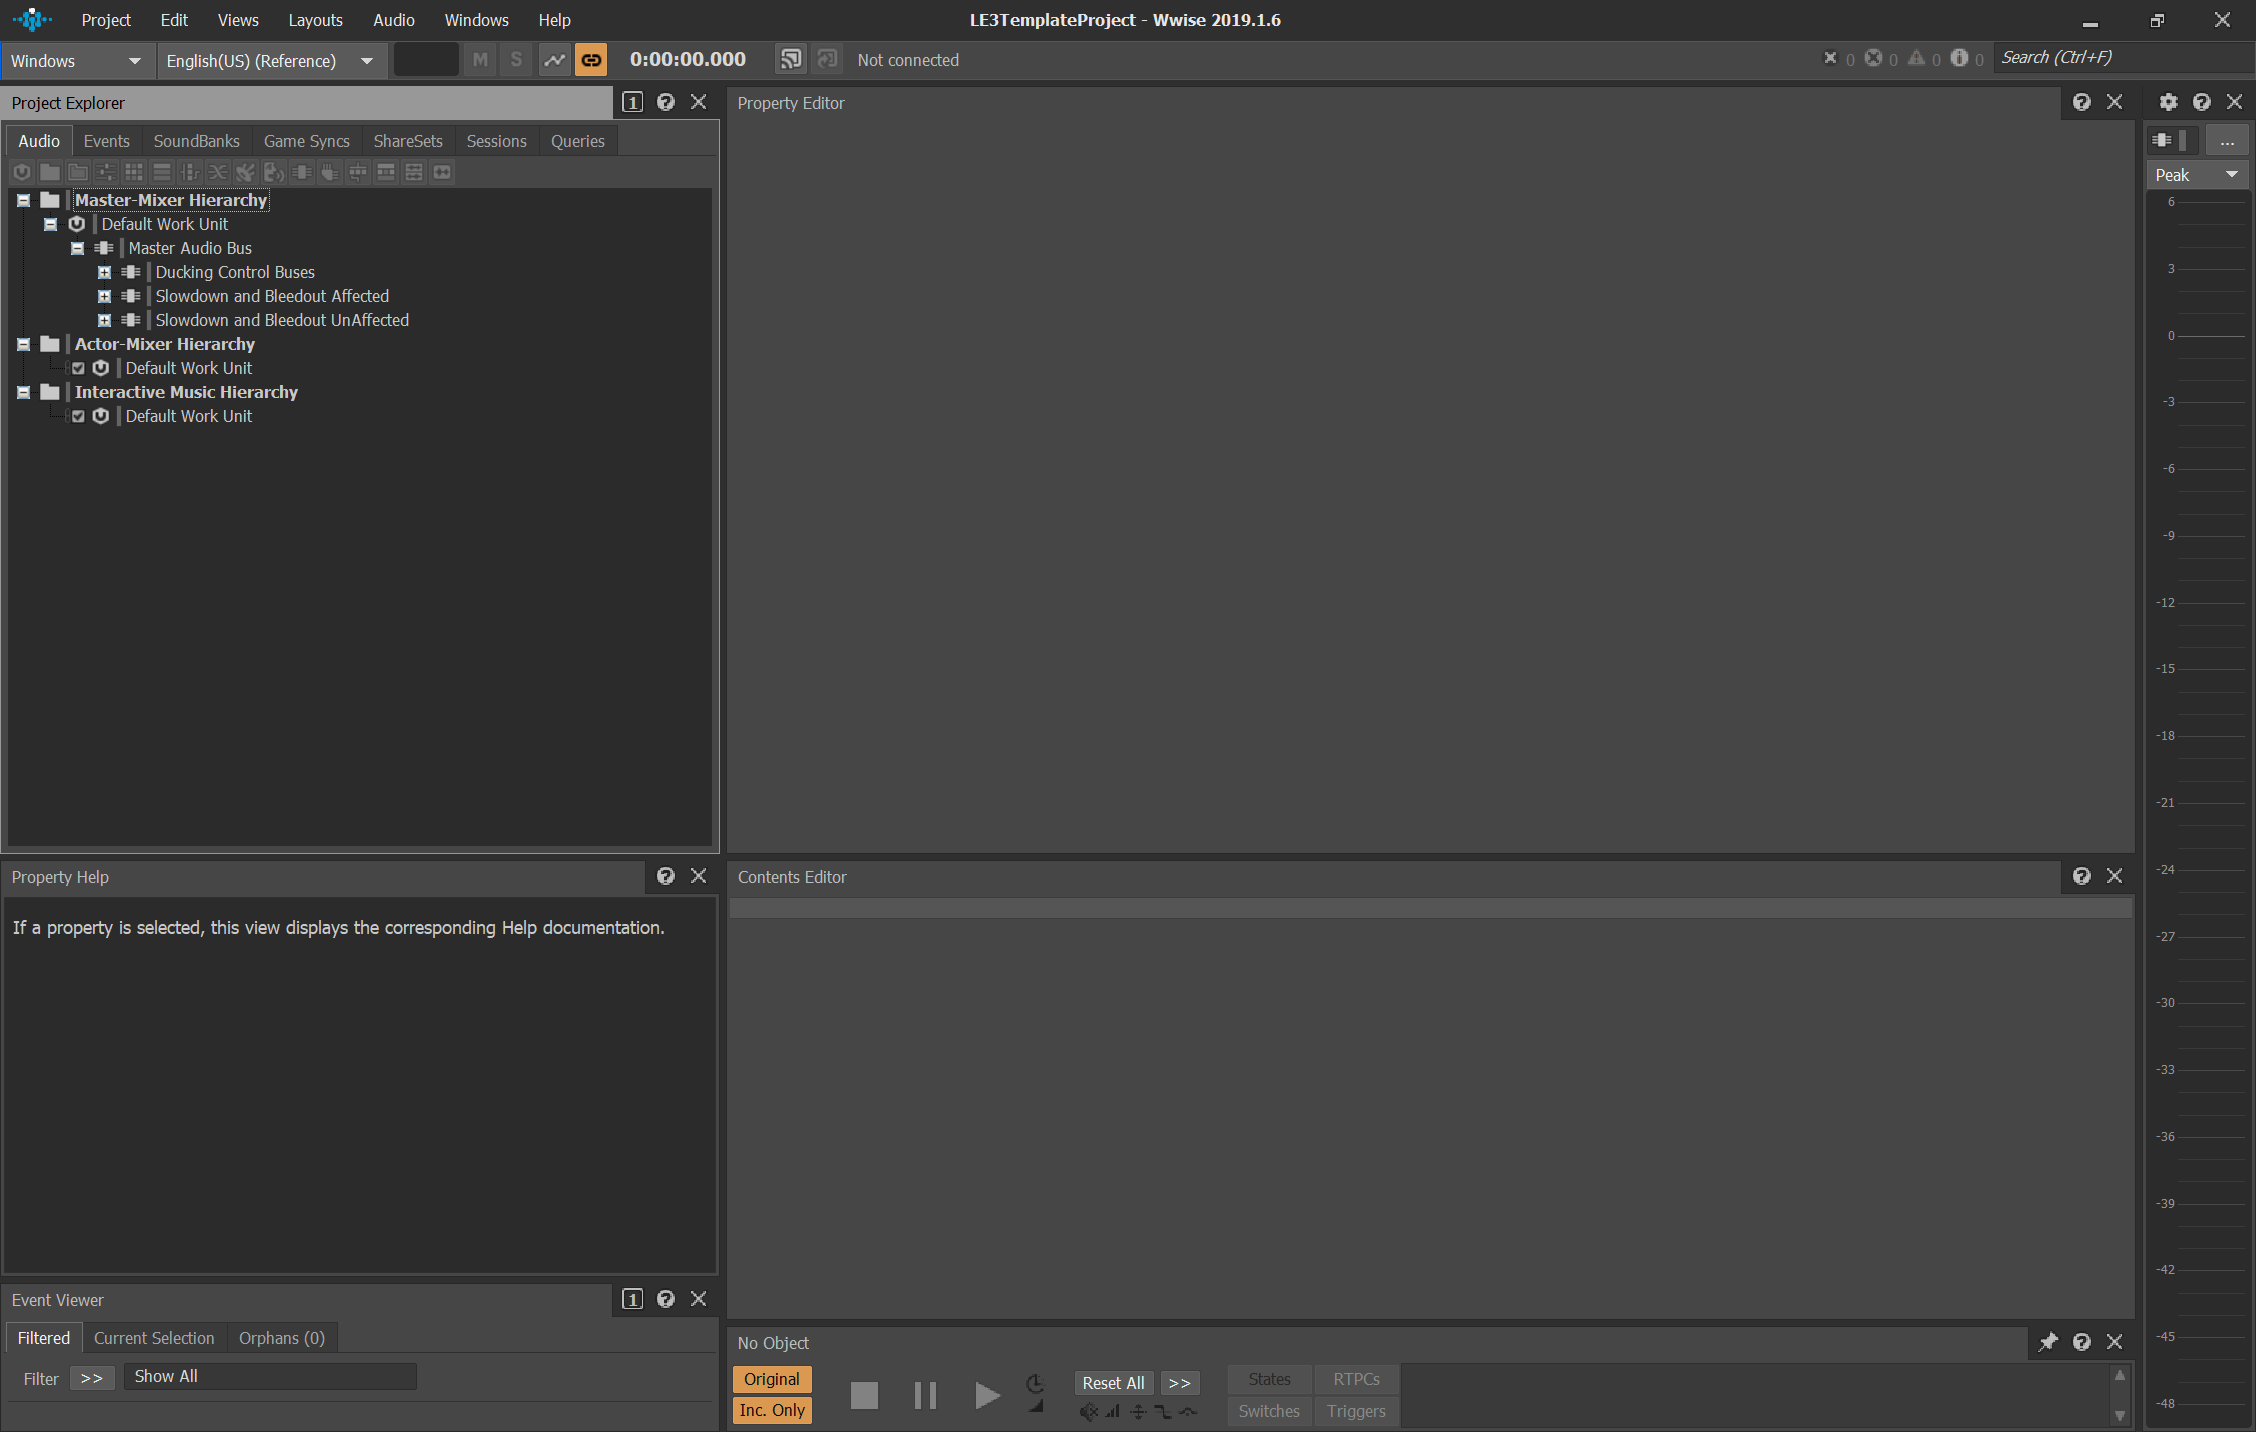Viewport: 2256px width, 1432px height.
Task: Click the Triggers button in Transport
Action: point(1356,1411)
